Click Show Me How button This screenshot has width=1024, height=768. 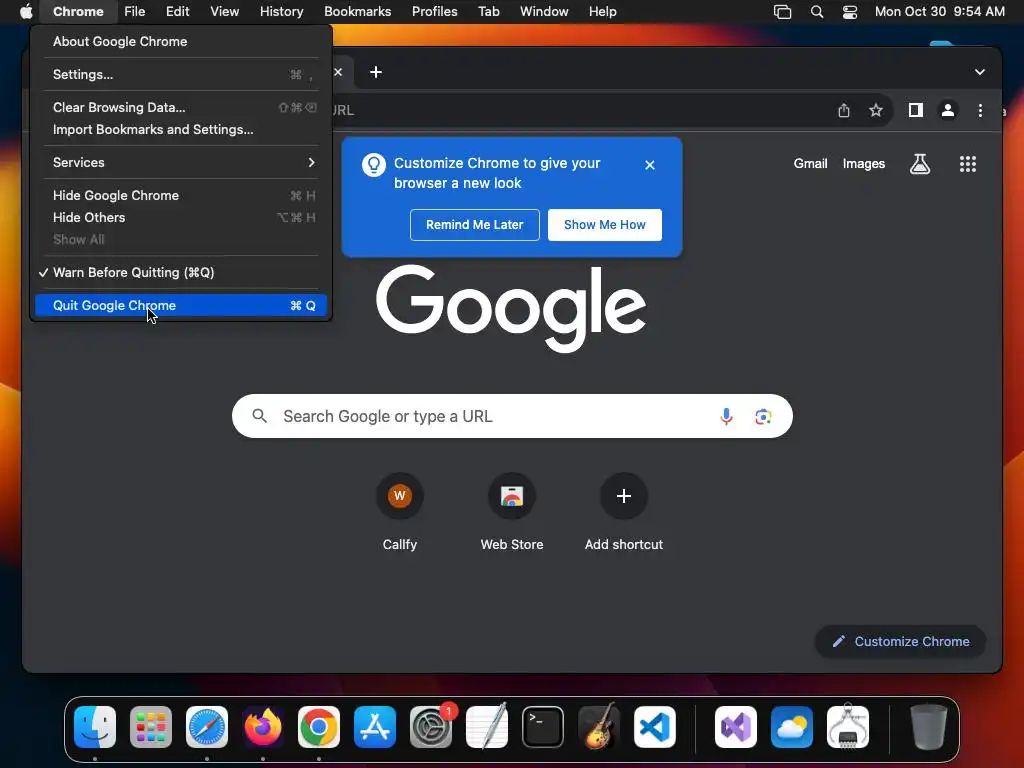pos(605,225)
